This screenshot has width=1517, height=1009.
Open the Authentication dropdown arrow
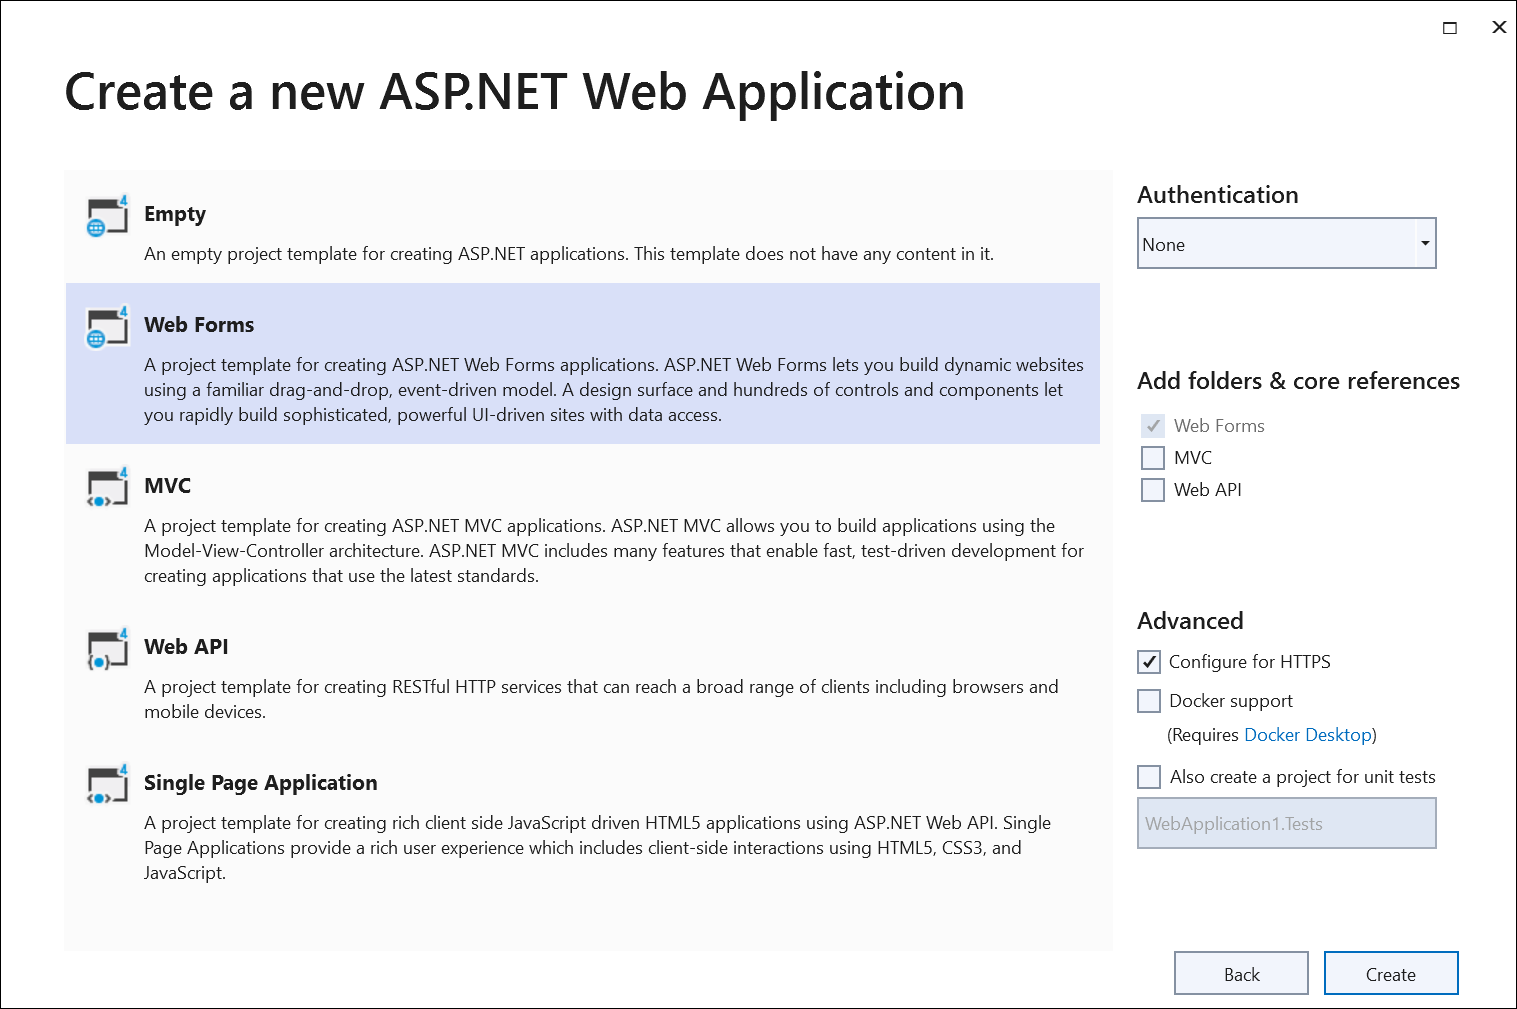click(x=1424, y=244)
